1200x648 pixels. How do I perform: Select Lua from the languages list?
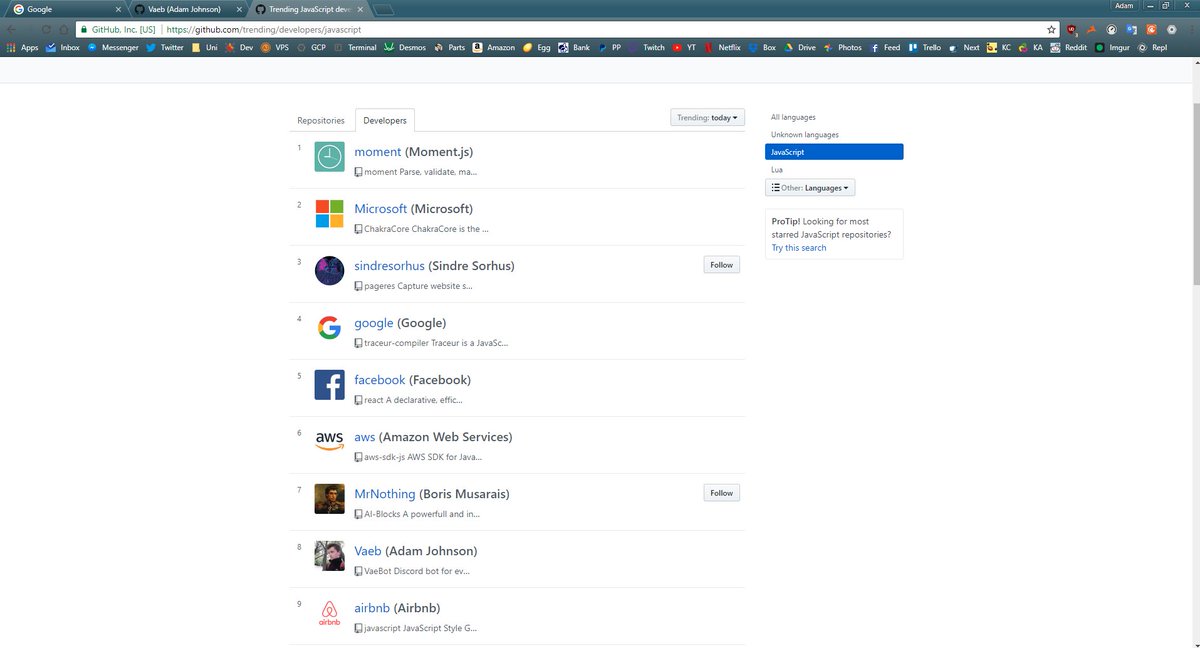777,169
